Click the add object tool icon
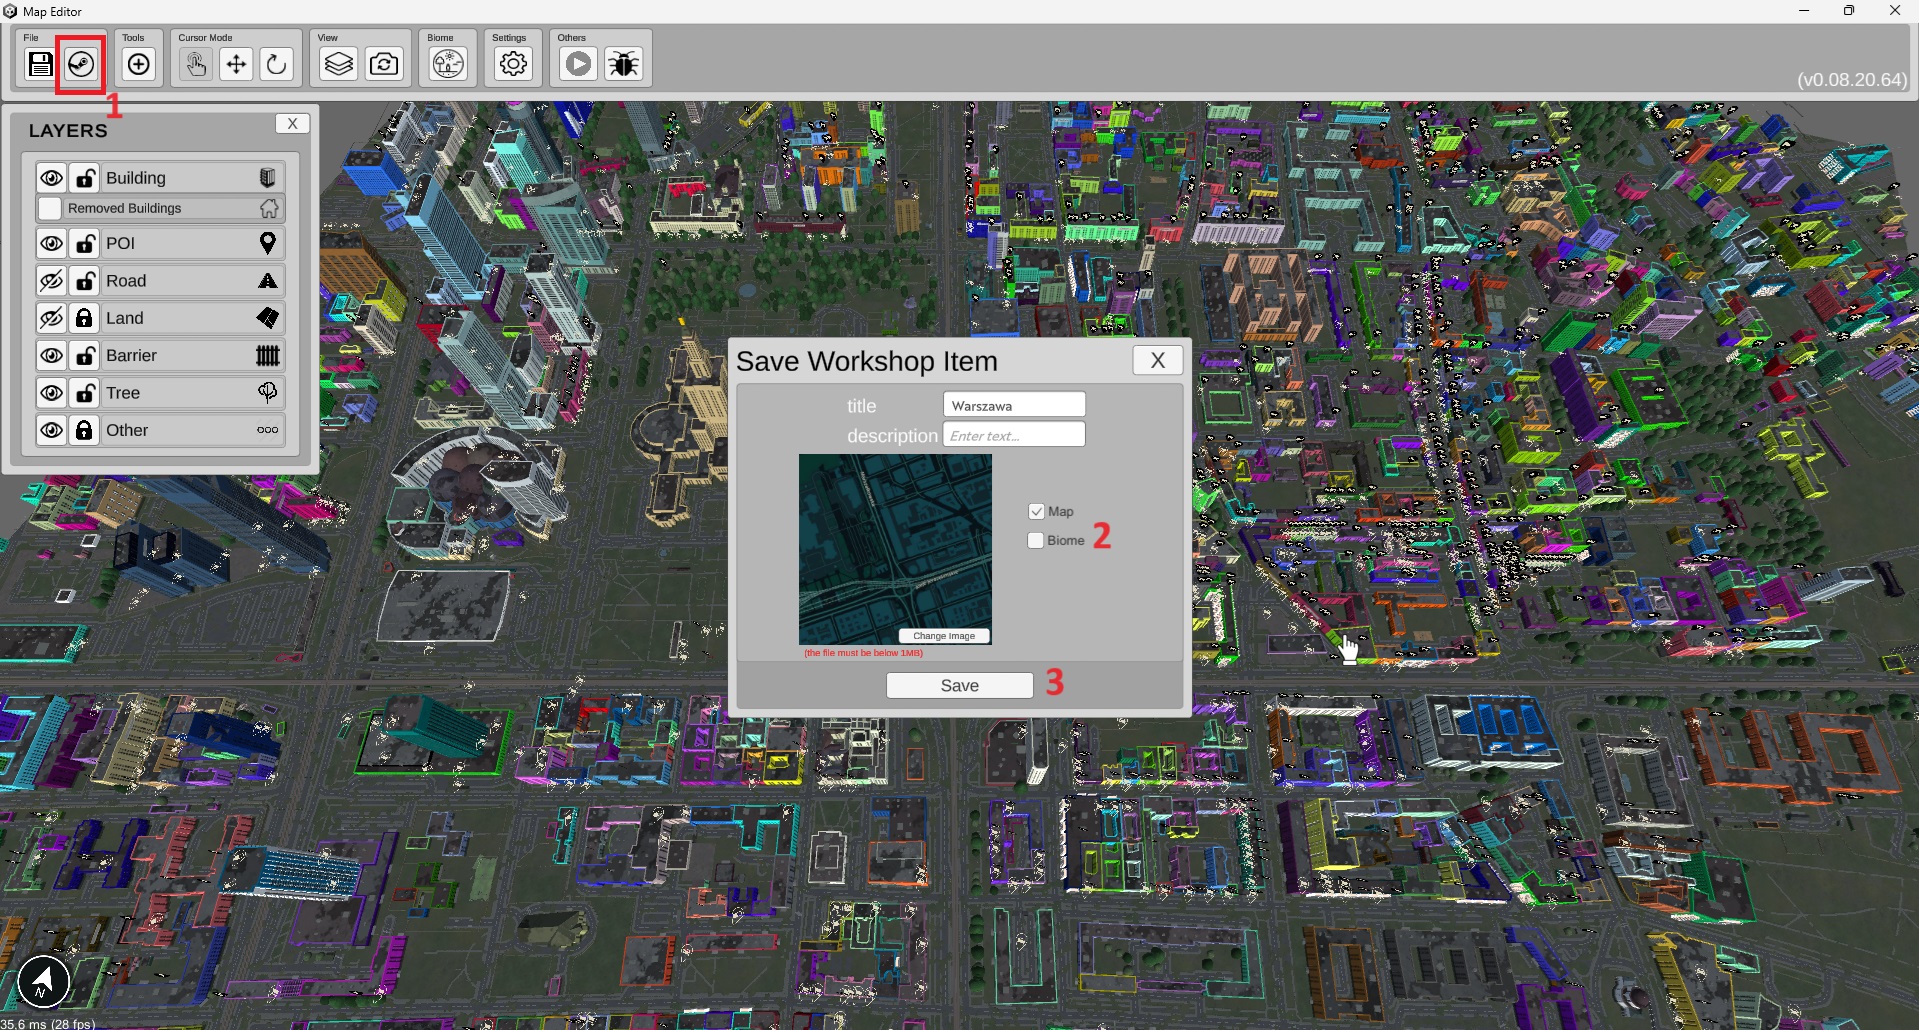 (139, 65)
